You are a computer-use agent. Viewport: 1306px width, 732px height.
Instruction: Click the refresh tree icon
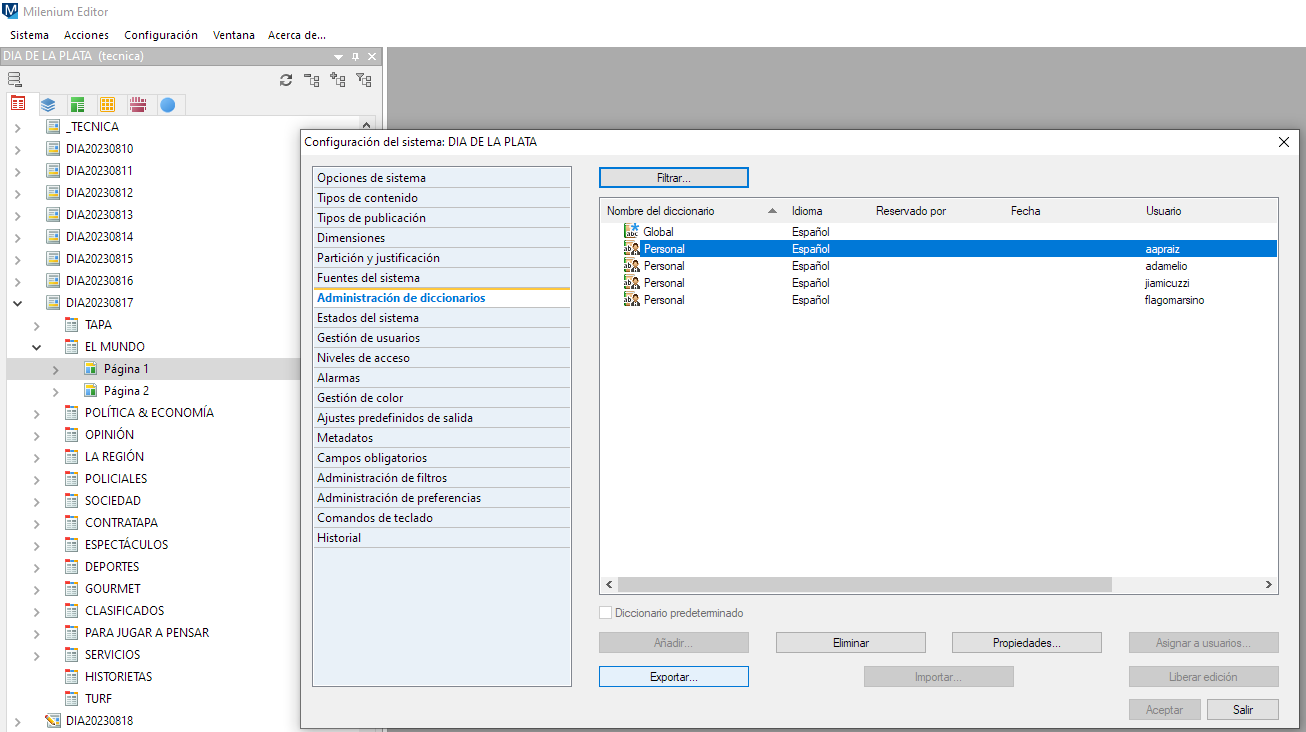[286, 80]
